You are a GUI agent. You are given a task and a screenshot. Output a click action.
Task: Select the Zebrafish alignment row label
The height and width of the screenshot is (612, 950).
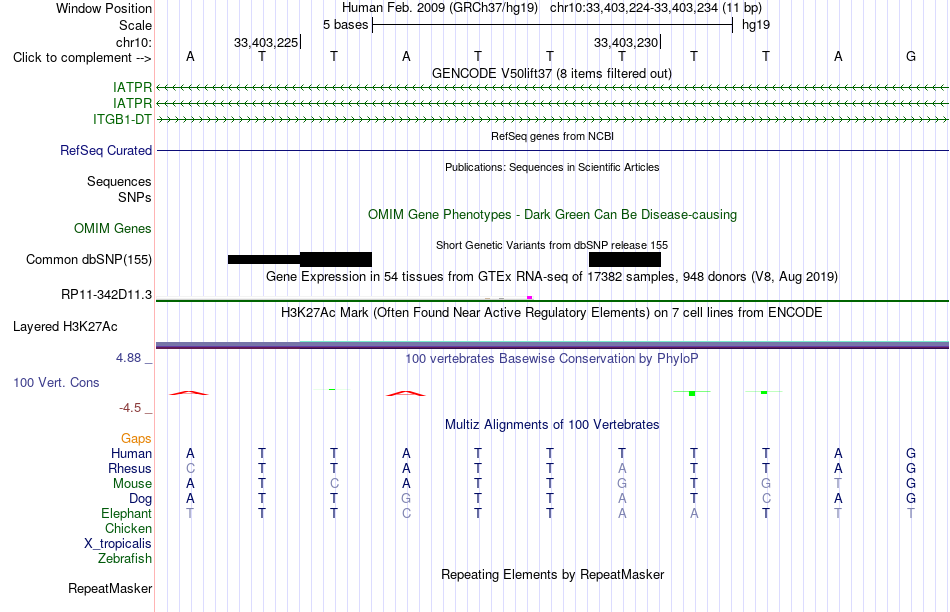pos(125,558)
